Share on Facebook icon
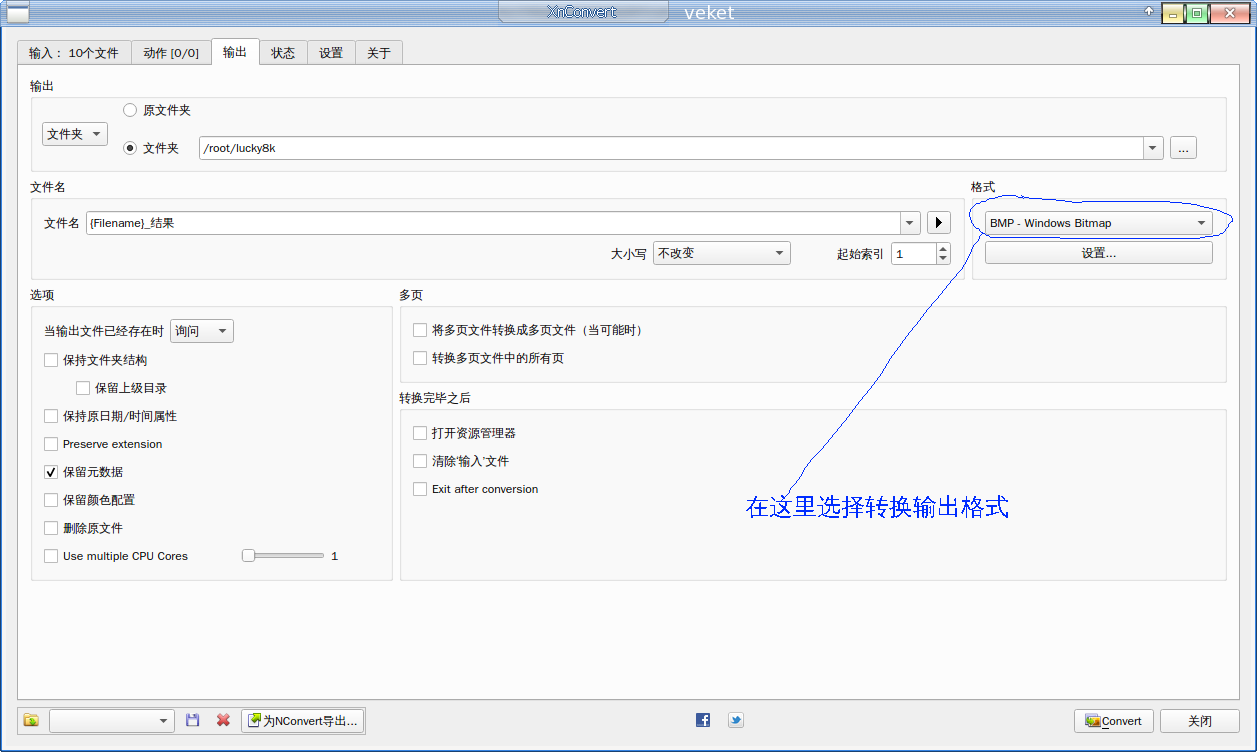This screenshot has height=752, width=1257. pyautogui.click(x=703, y=720)
